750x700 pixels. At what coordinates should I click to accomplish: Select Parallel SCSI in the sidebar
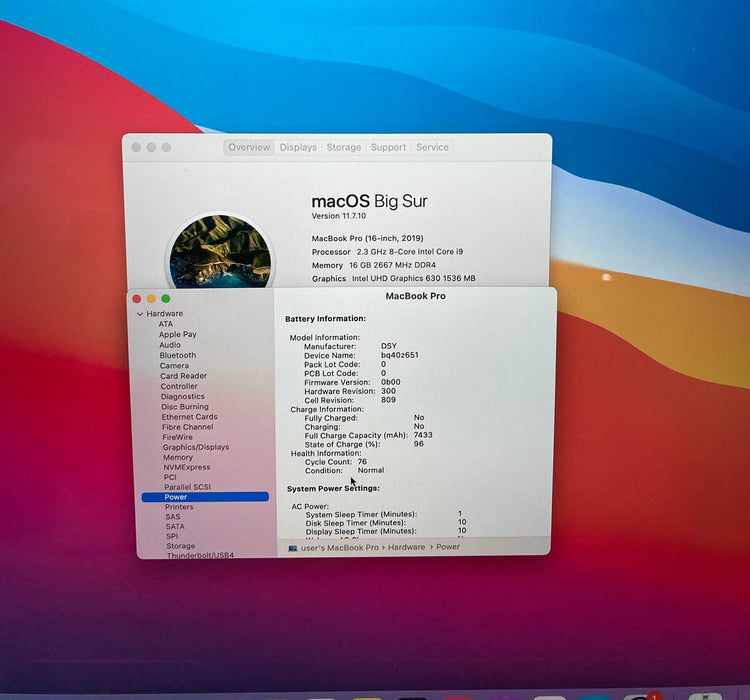point(187,487)
